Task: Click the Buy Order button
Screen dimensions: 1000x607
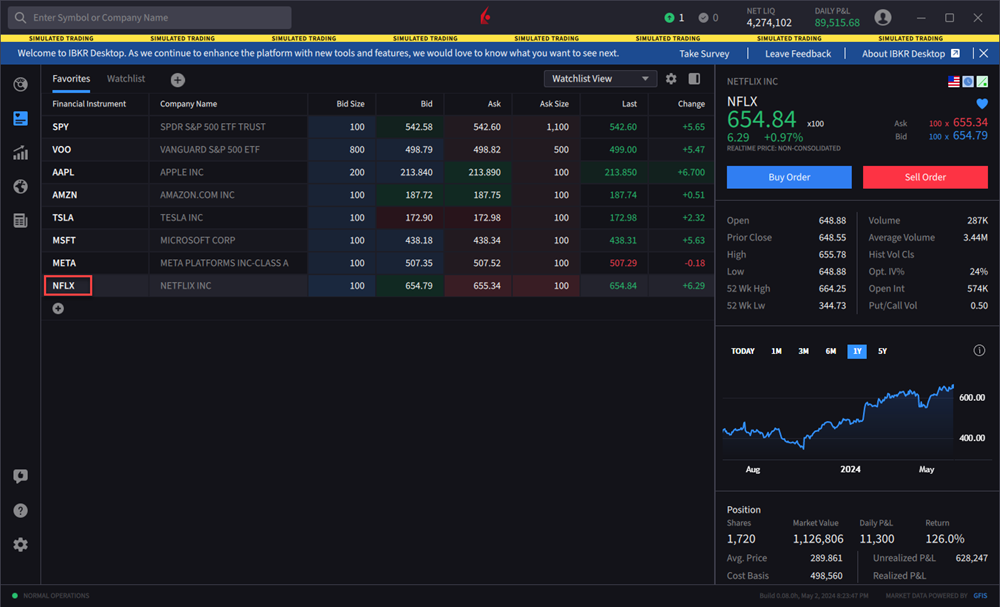Action: [x=789, y=177]
